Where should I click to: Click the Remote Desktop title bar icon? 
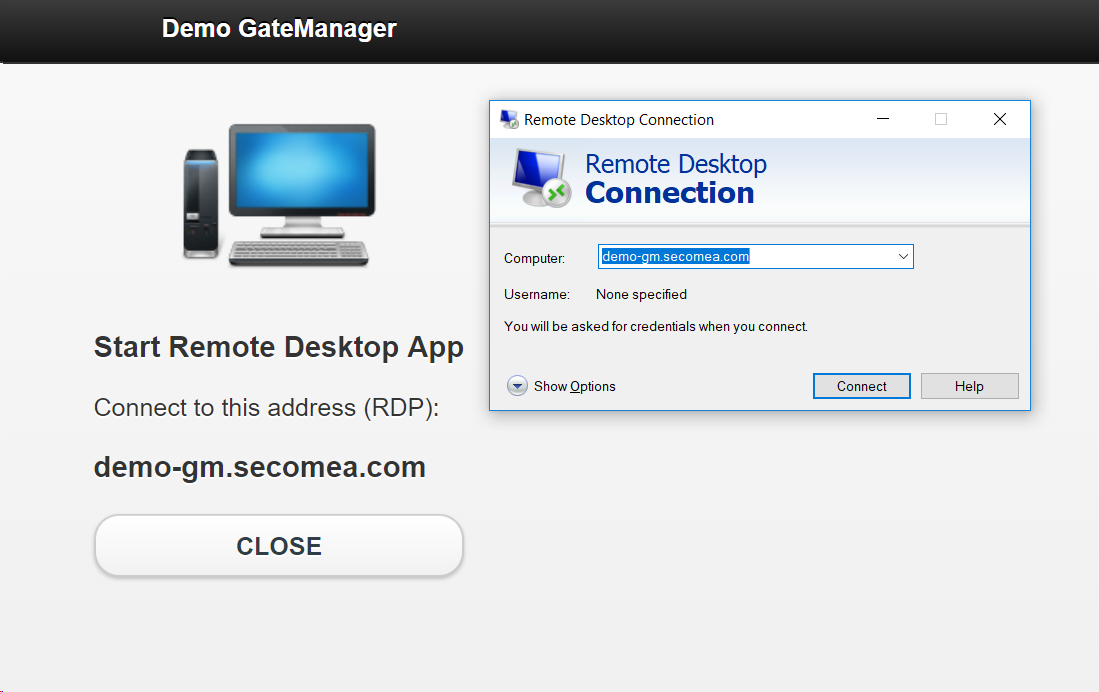510,119
